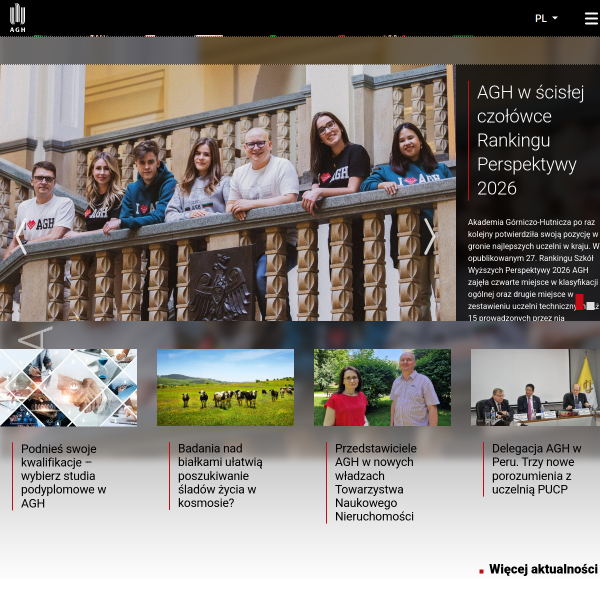
Task: Click the gray triangle arrow above news cards
Action: tap(35, 337)
